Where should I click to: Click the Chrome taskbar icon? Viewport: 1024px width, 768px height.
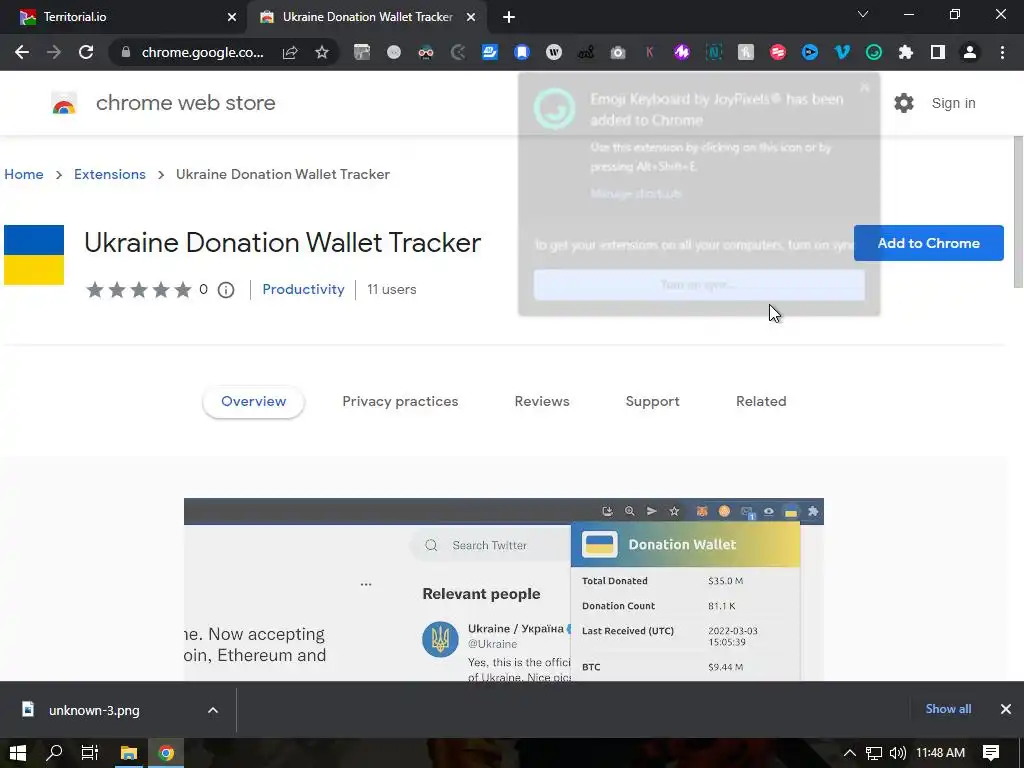[166, 753]
